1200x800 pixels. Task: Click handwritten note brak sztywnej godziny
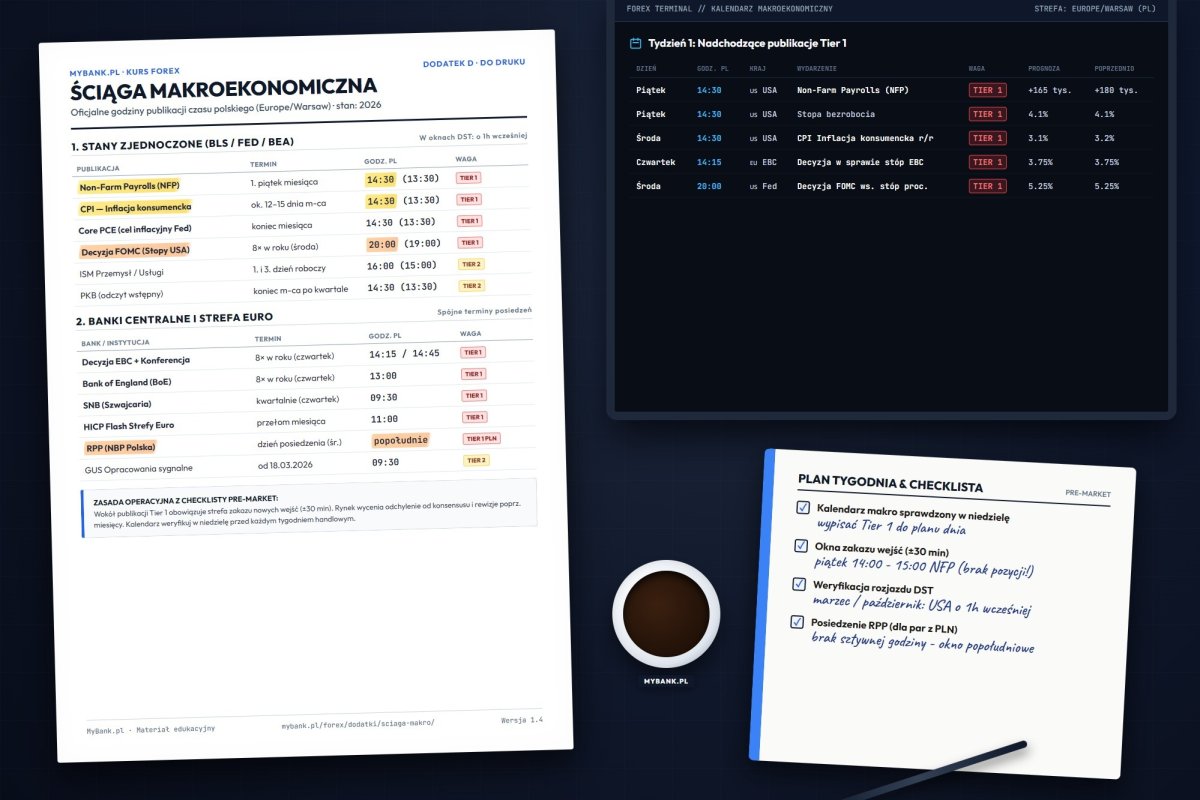922,642
